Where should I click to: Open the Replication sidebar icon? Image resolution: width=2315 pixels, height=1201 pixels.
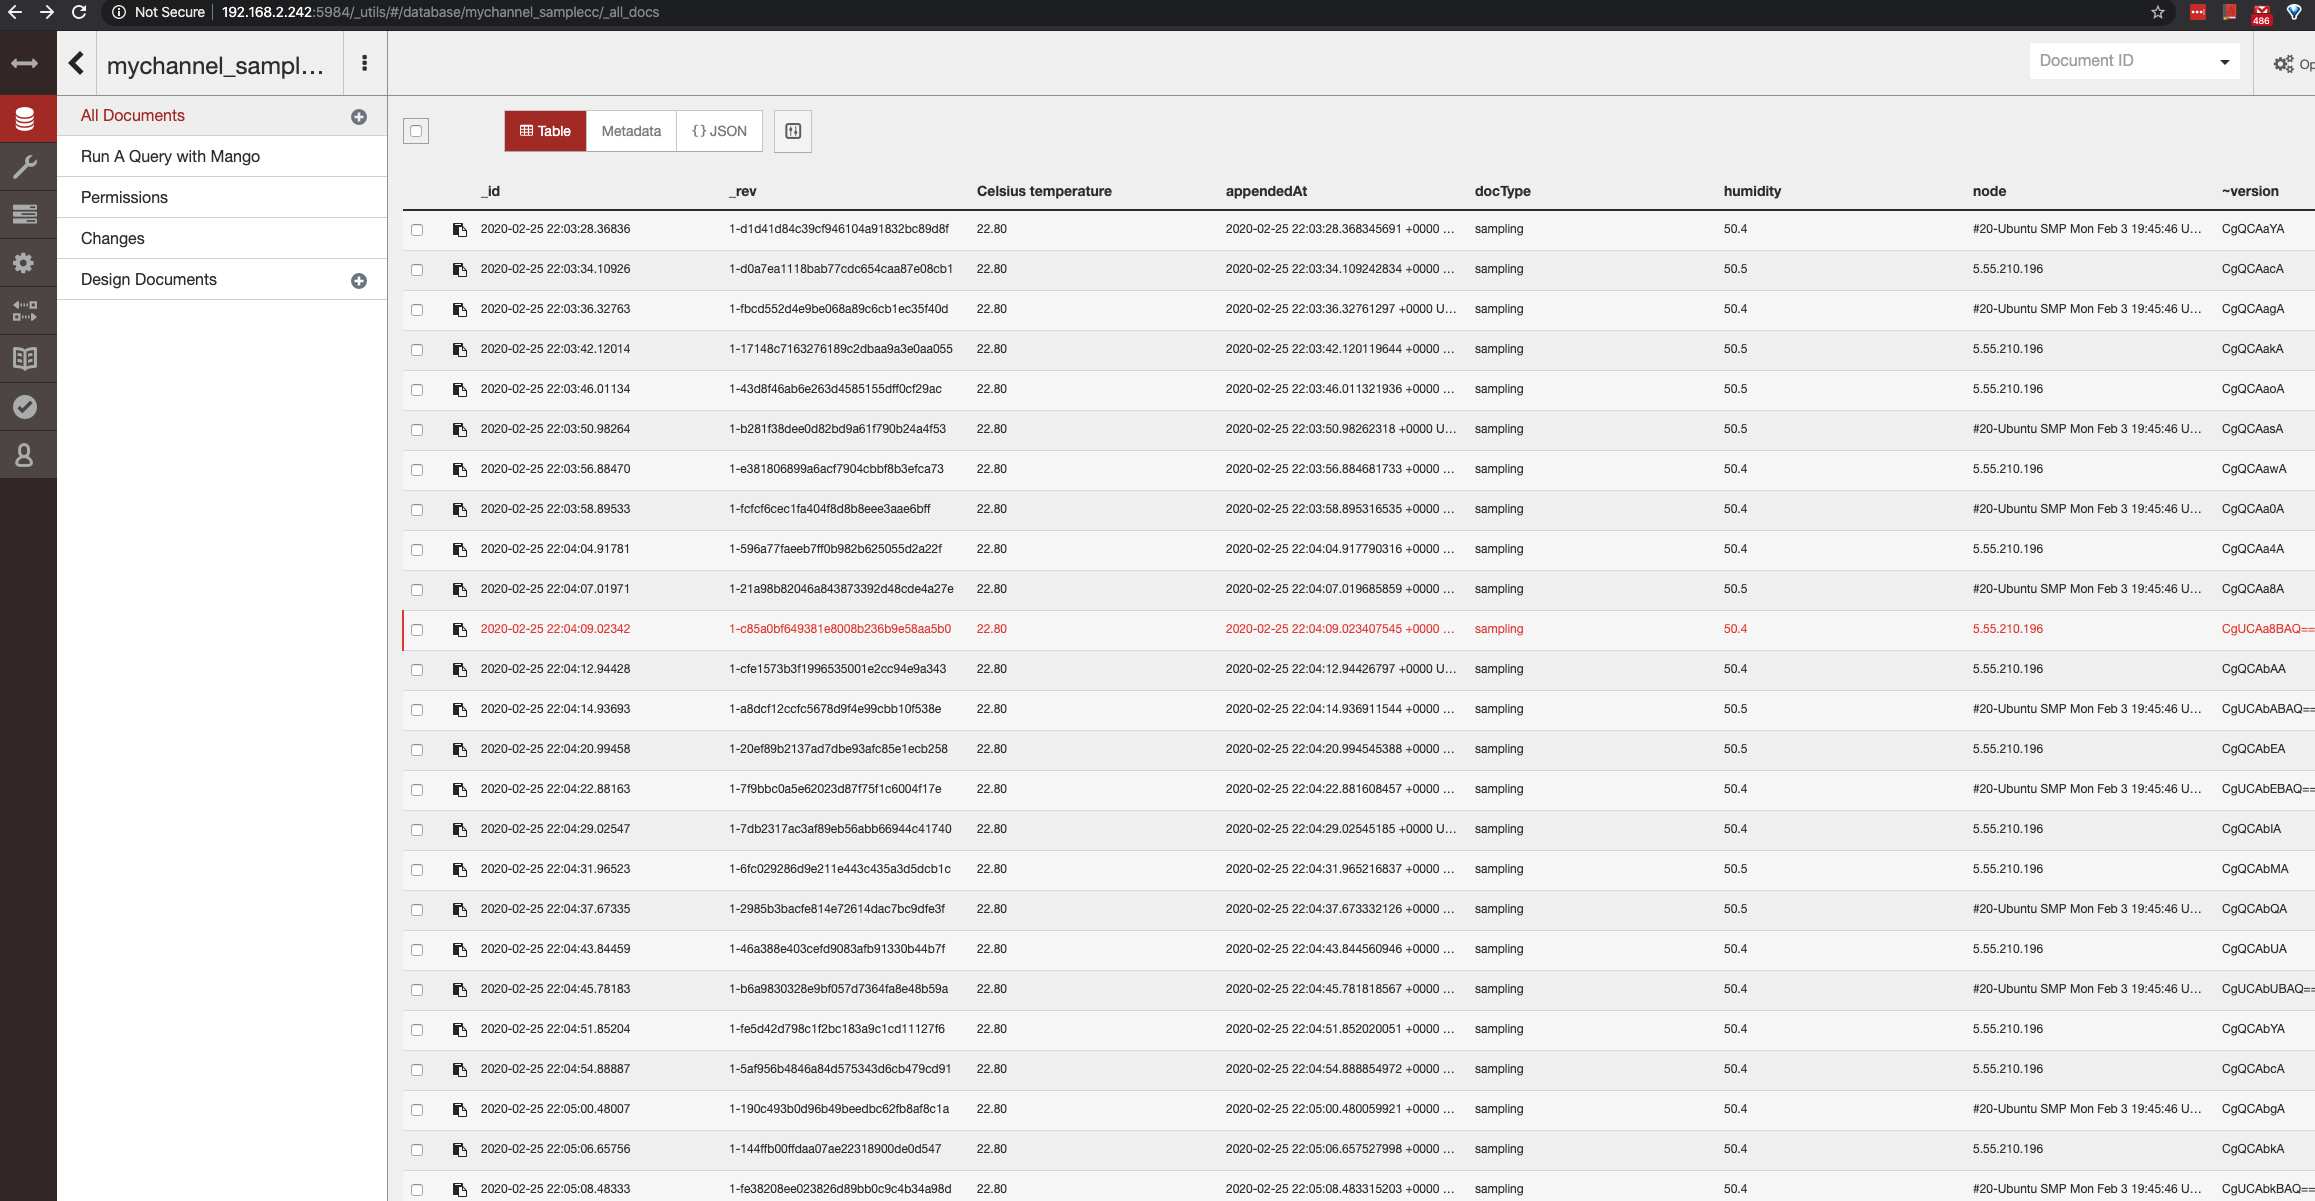point(25,311)
